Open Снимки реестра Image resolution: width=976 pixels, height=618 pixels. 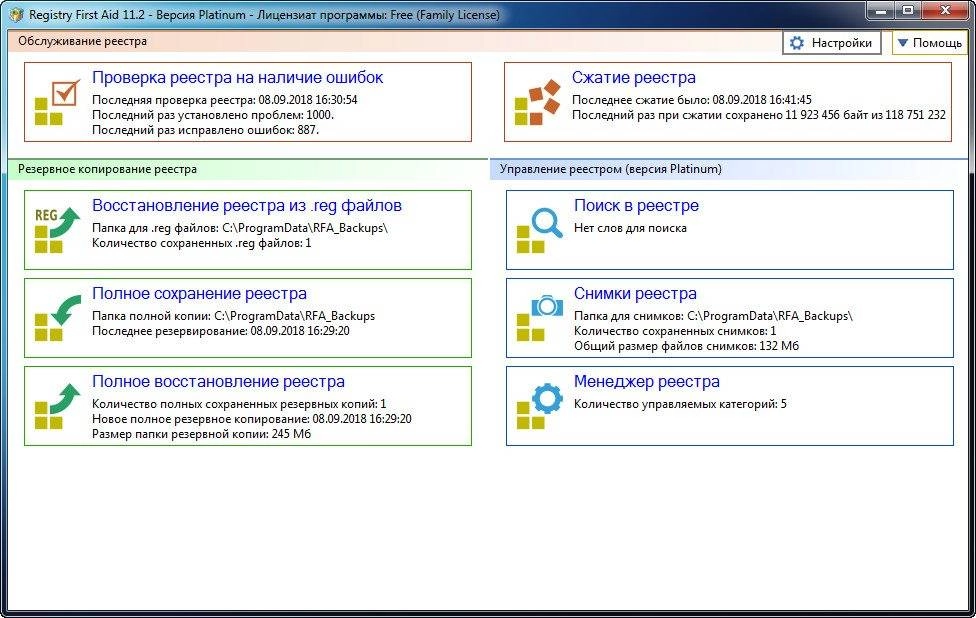(730, 318)
